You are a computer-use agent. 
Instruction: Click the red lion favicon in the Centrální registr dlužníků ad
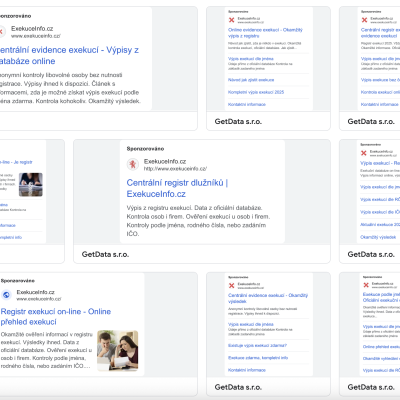133,164
